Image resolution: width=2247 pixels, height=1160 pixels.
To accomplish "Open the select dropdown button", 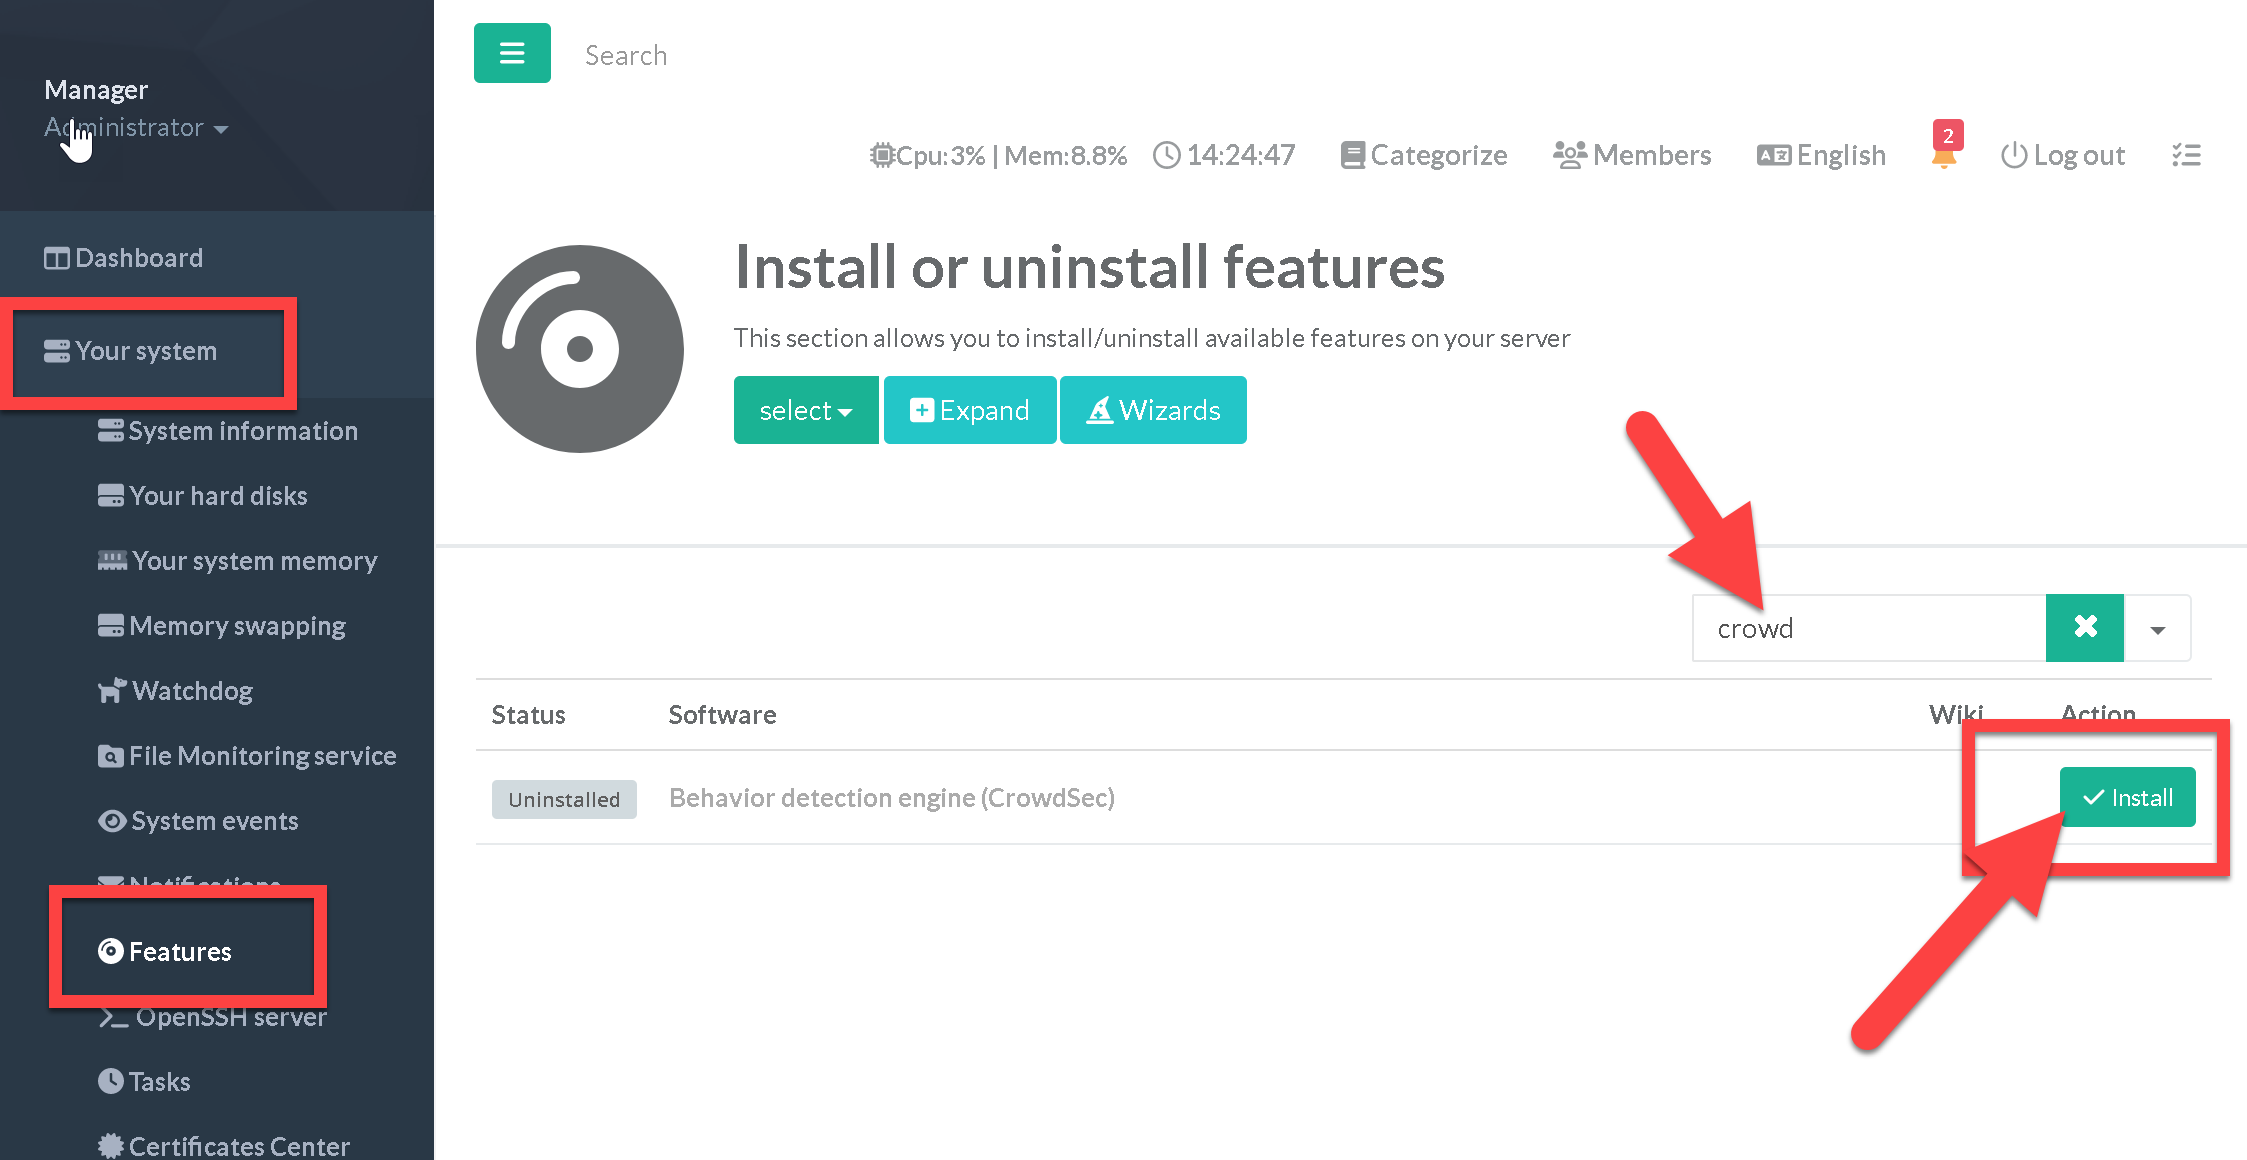I will [x=806, y=410].
